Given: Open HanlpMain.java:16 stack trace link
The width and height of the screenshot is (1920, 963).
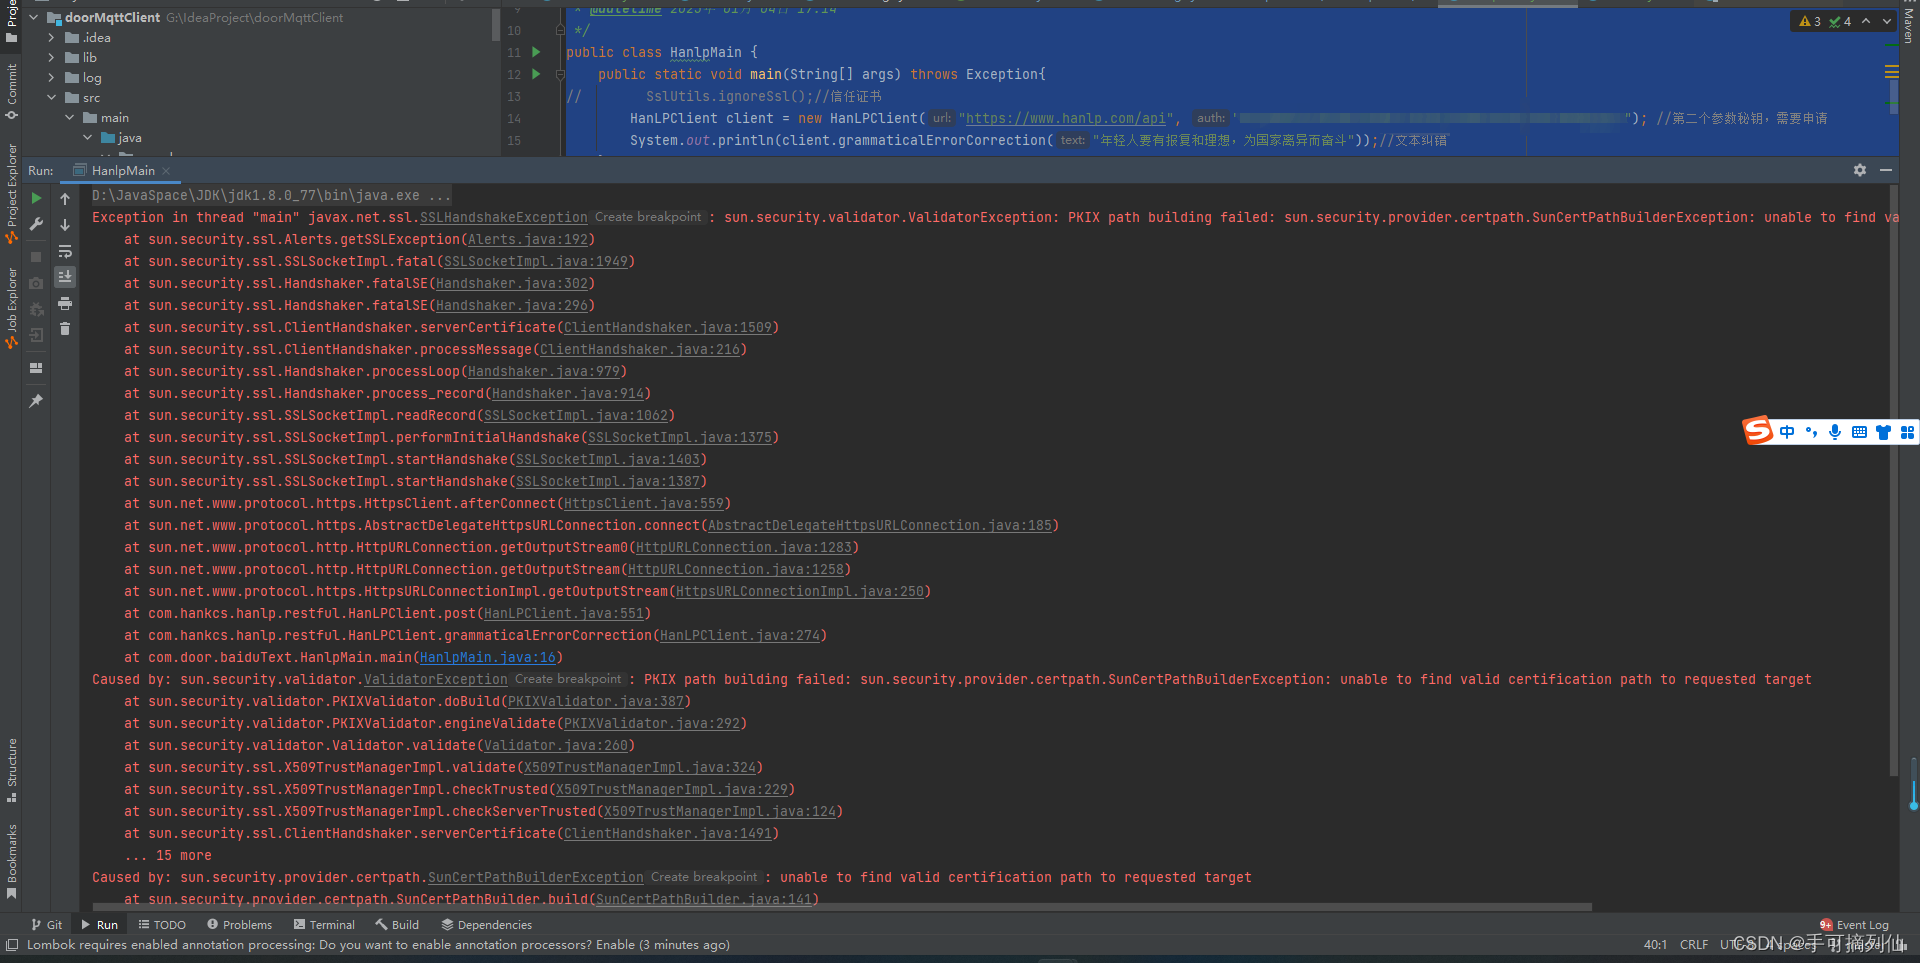Looking at the screenshot, I should 488,658.
